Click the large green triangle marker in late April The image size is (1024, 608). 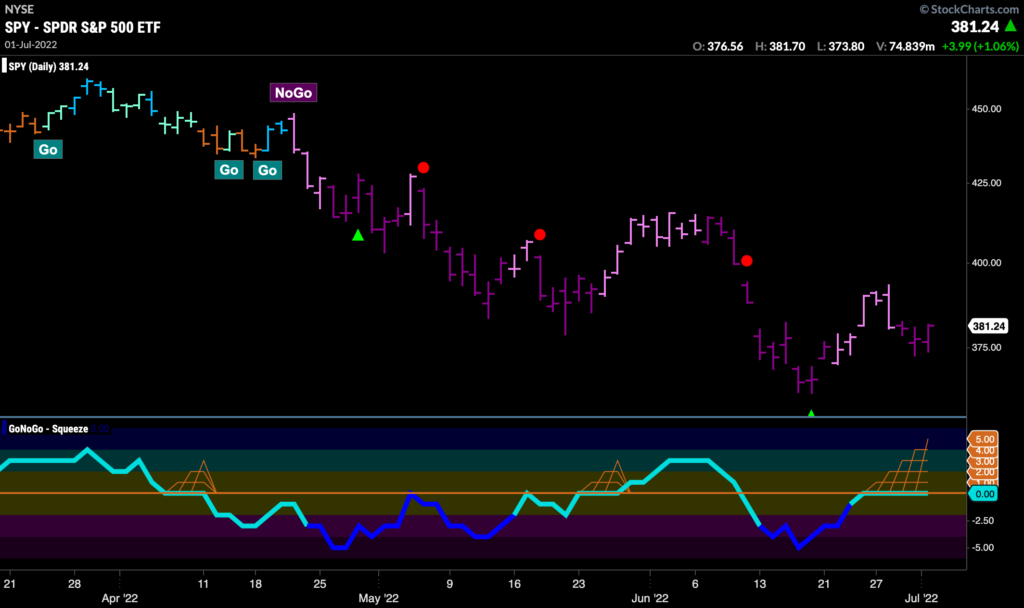point(358,235)
